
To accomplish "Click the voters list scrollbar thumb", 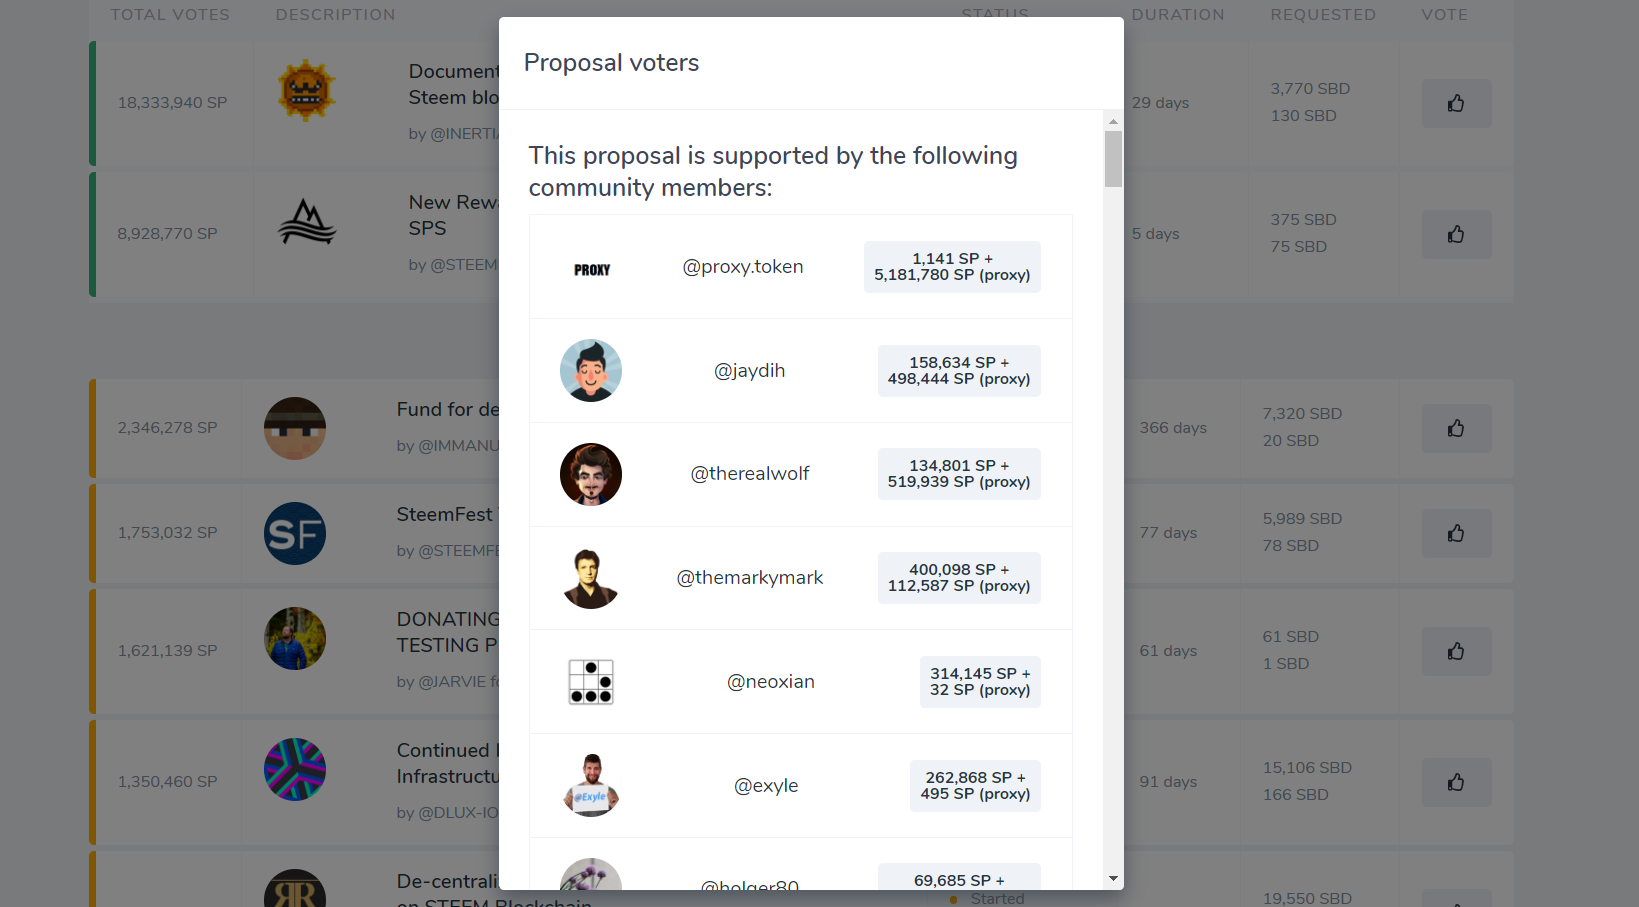I will 1113,159.
